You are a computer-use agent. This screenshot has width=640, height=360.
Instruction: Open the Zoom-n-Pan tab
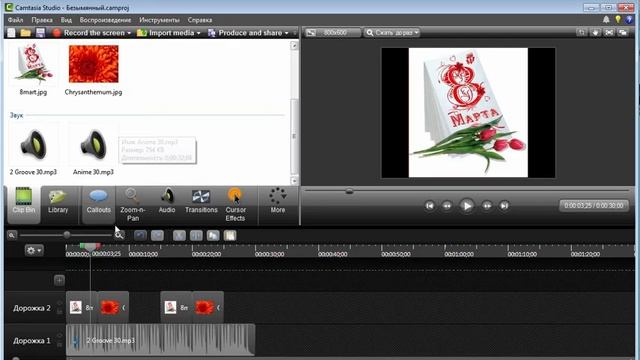(133, 205)
